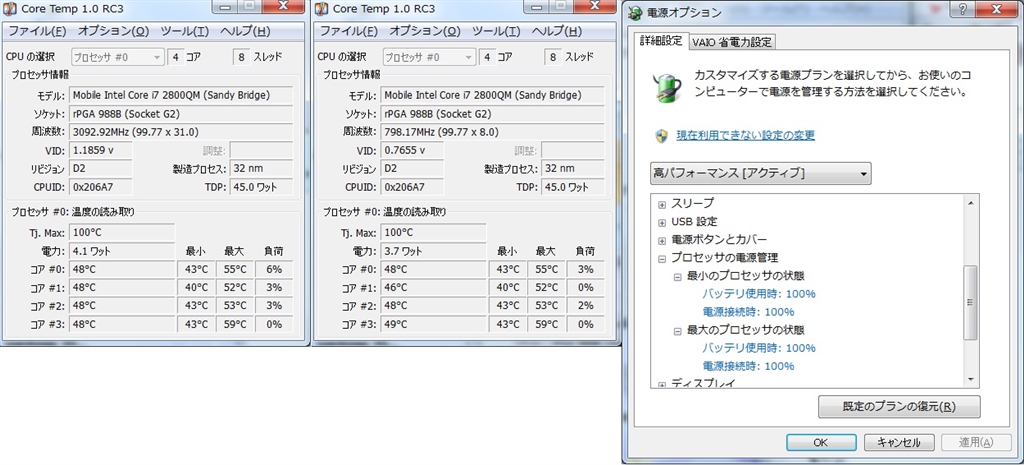Click バッテリ使用時 100% under 最大のプロセッサの状態
This screenshot has height=465, width=1024.
point(759,348)
